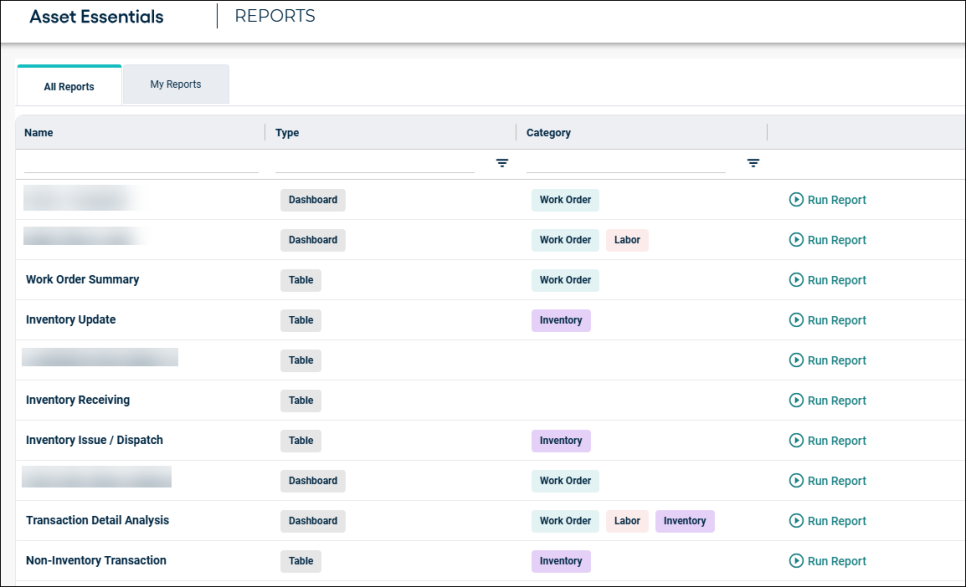Click the Category filter input field

pyautogui.click(x=625, y=163)
